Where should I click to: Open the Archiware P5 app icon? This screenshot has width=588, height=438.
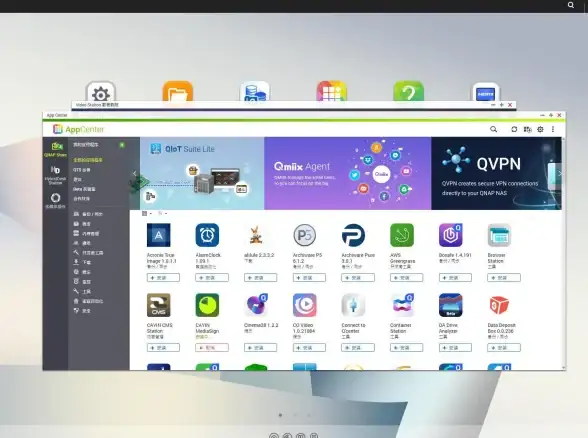coord(304,235)
